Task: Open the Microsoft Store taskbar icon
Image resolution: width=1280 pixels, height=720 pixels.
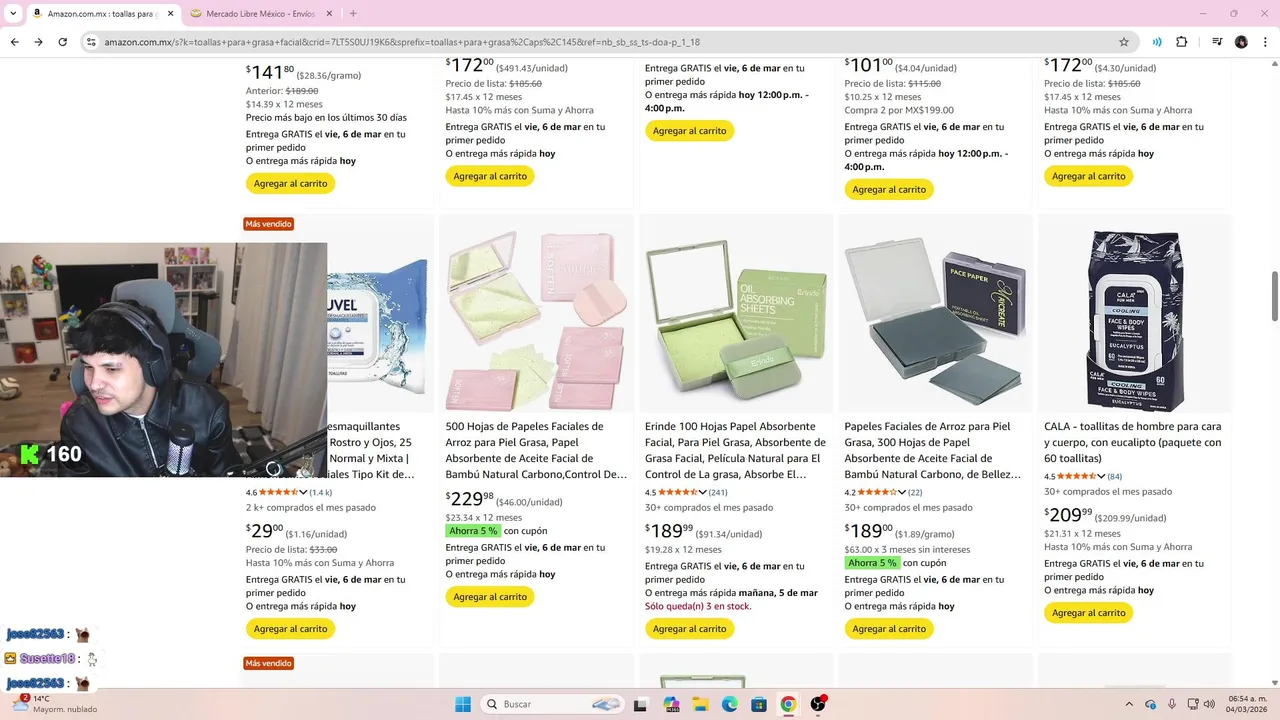Action: [759, 704]
